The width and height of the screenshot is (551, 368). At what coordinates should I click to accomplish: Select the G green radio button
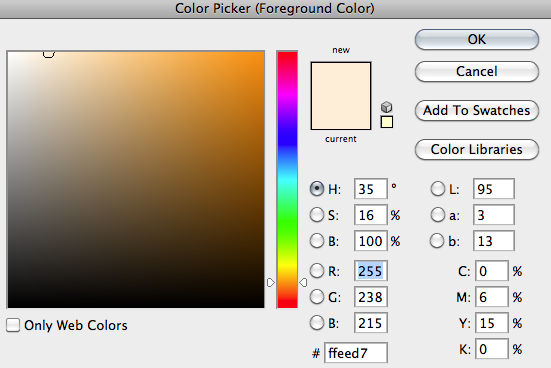[317, 297]
